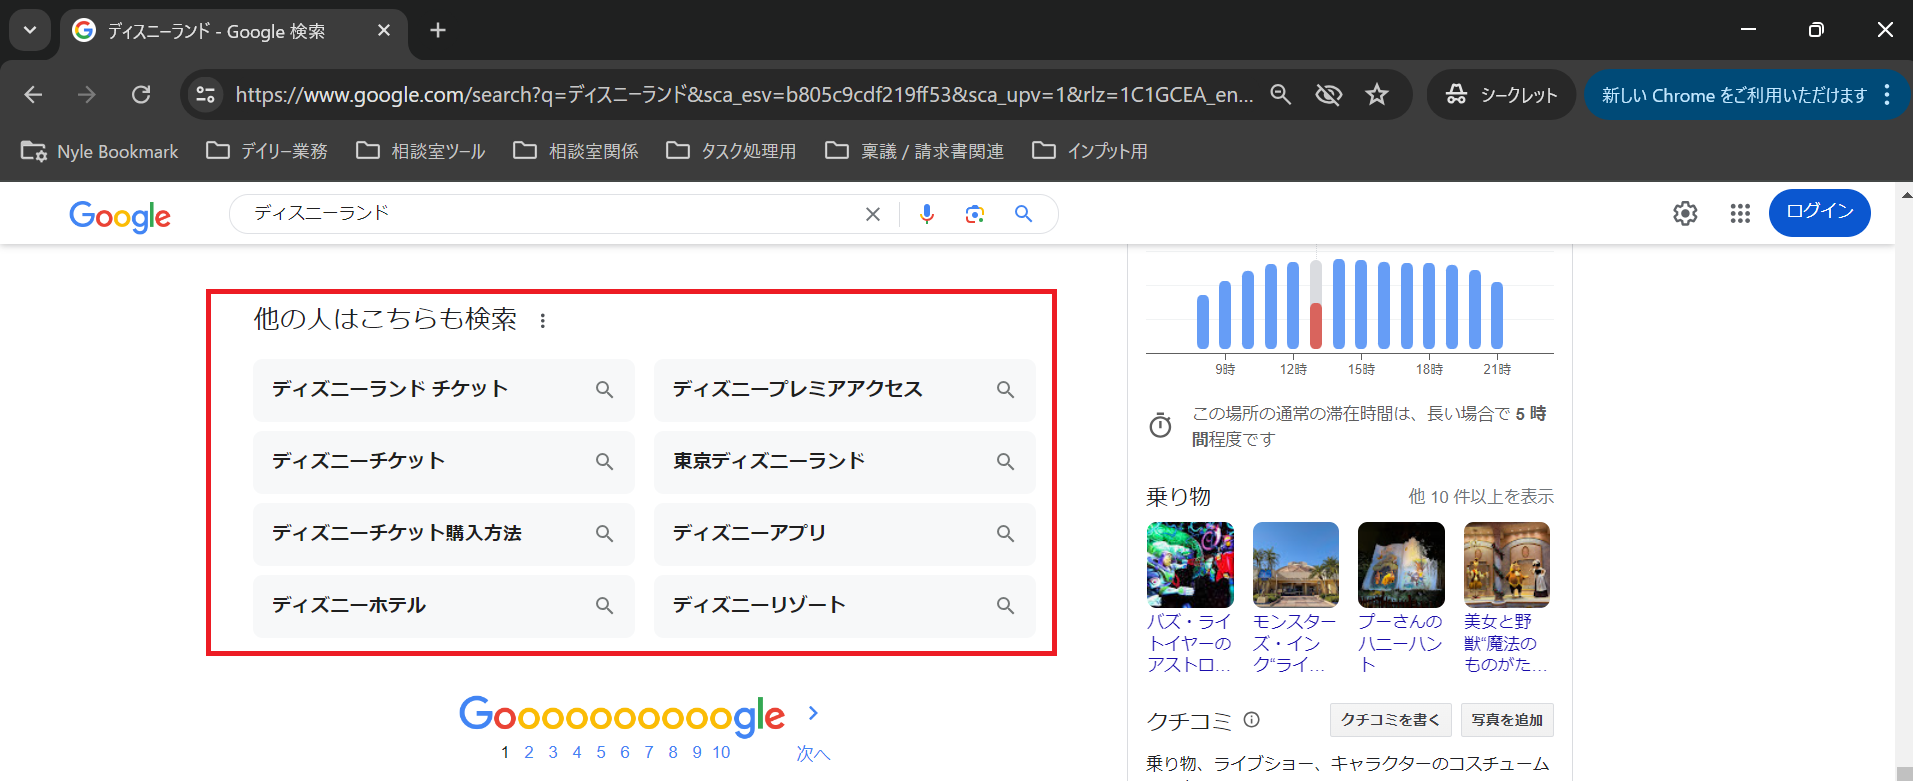Start voice search with microphone icon

click(x=927, y=214)
